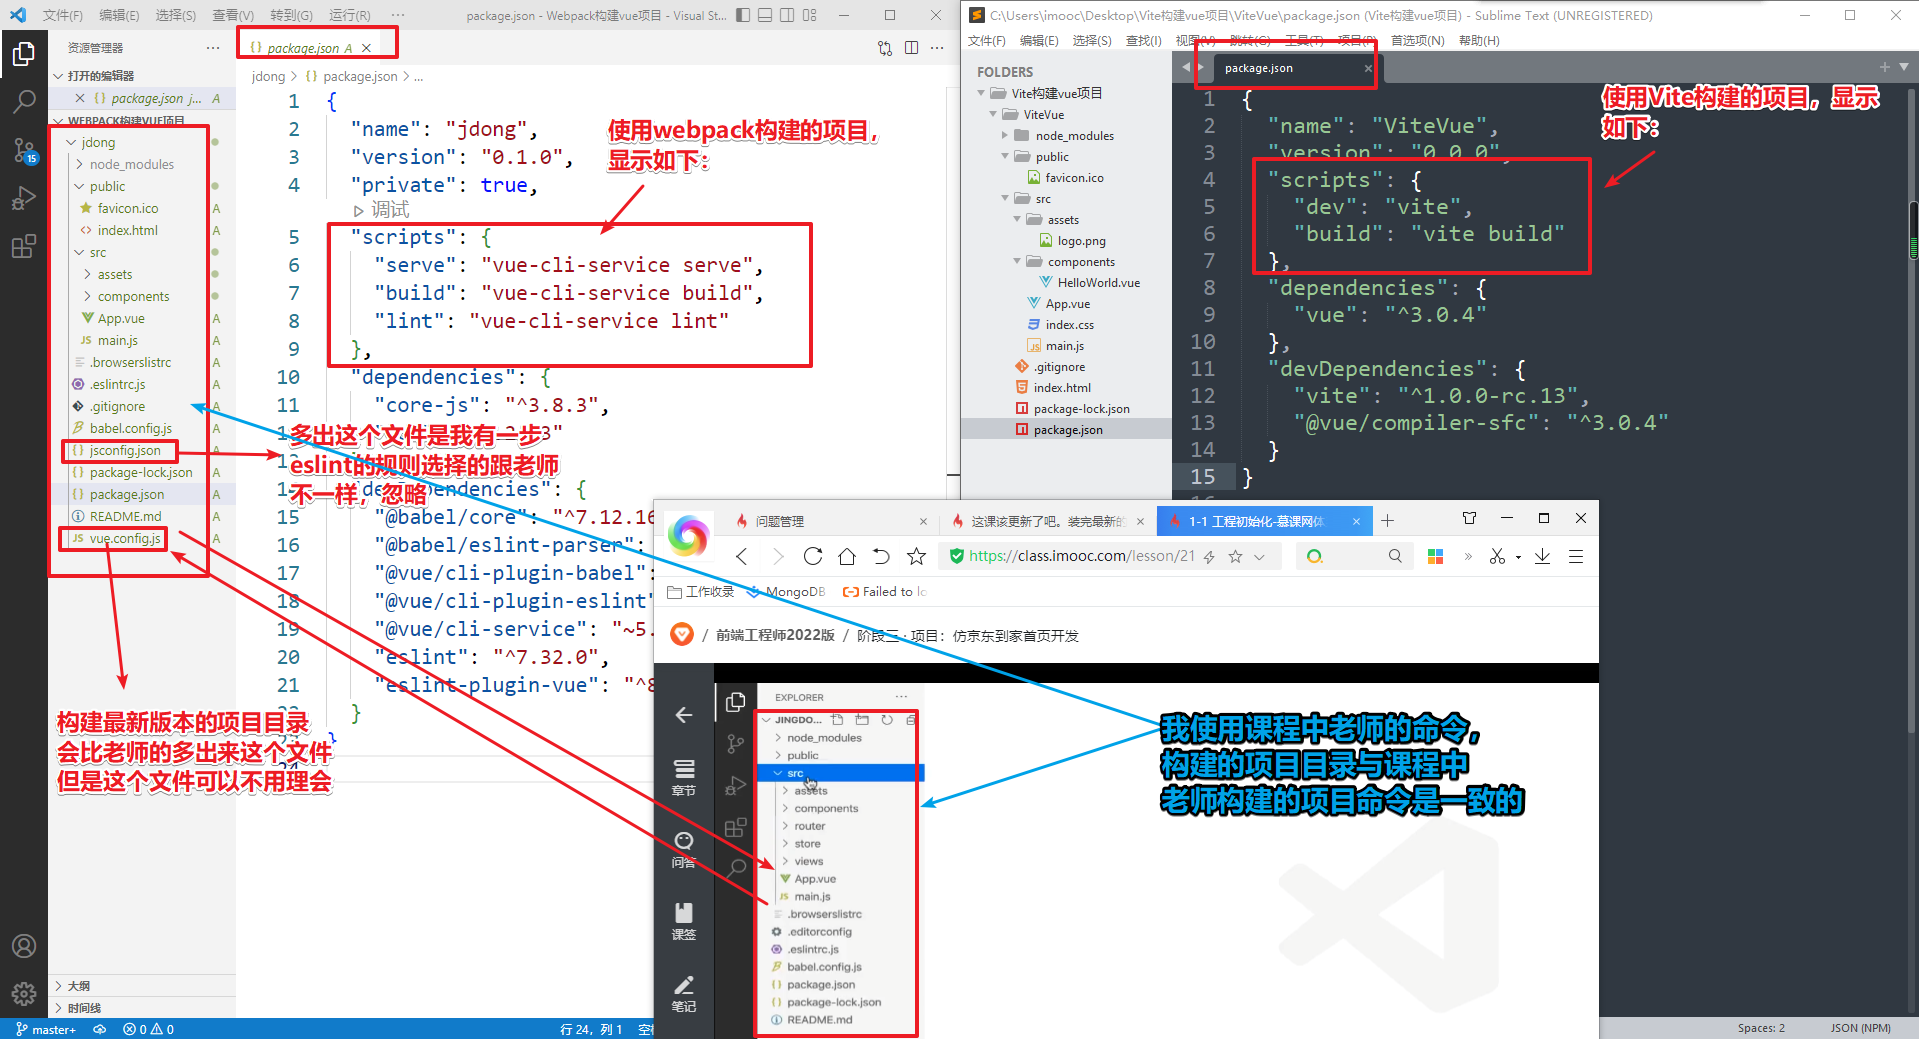Expand the 时间线 timeline section
The image size is (1919, 1039).
pos(58,1008)
